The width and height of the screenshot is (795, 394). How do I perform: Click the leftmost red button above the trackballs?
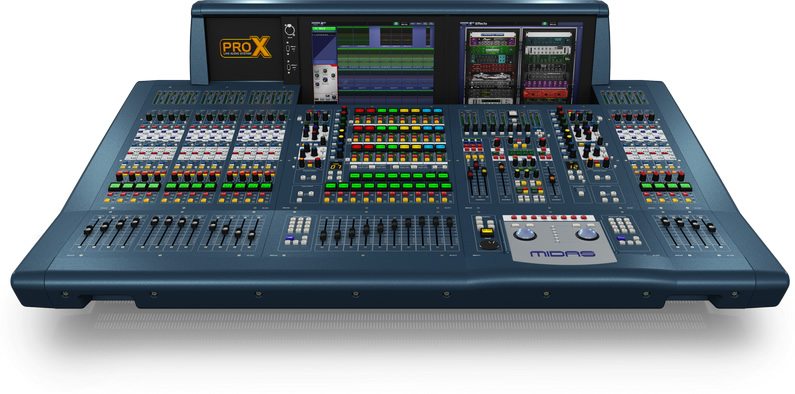514,218
